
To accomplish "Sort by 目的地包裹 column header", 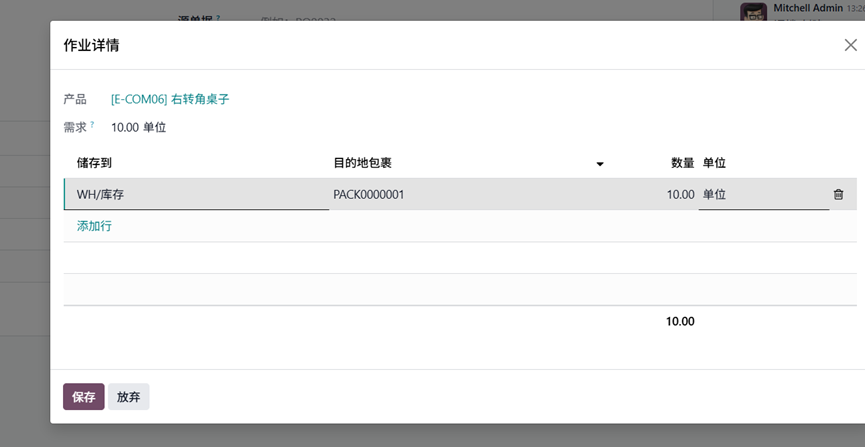I will 362,163.
